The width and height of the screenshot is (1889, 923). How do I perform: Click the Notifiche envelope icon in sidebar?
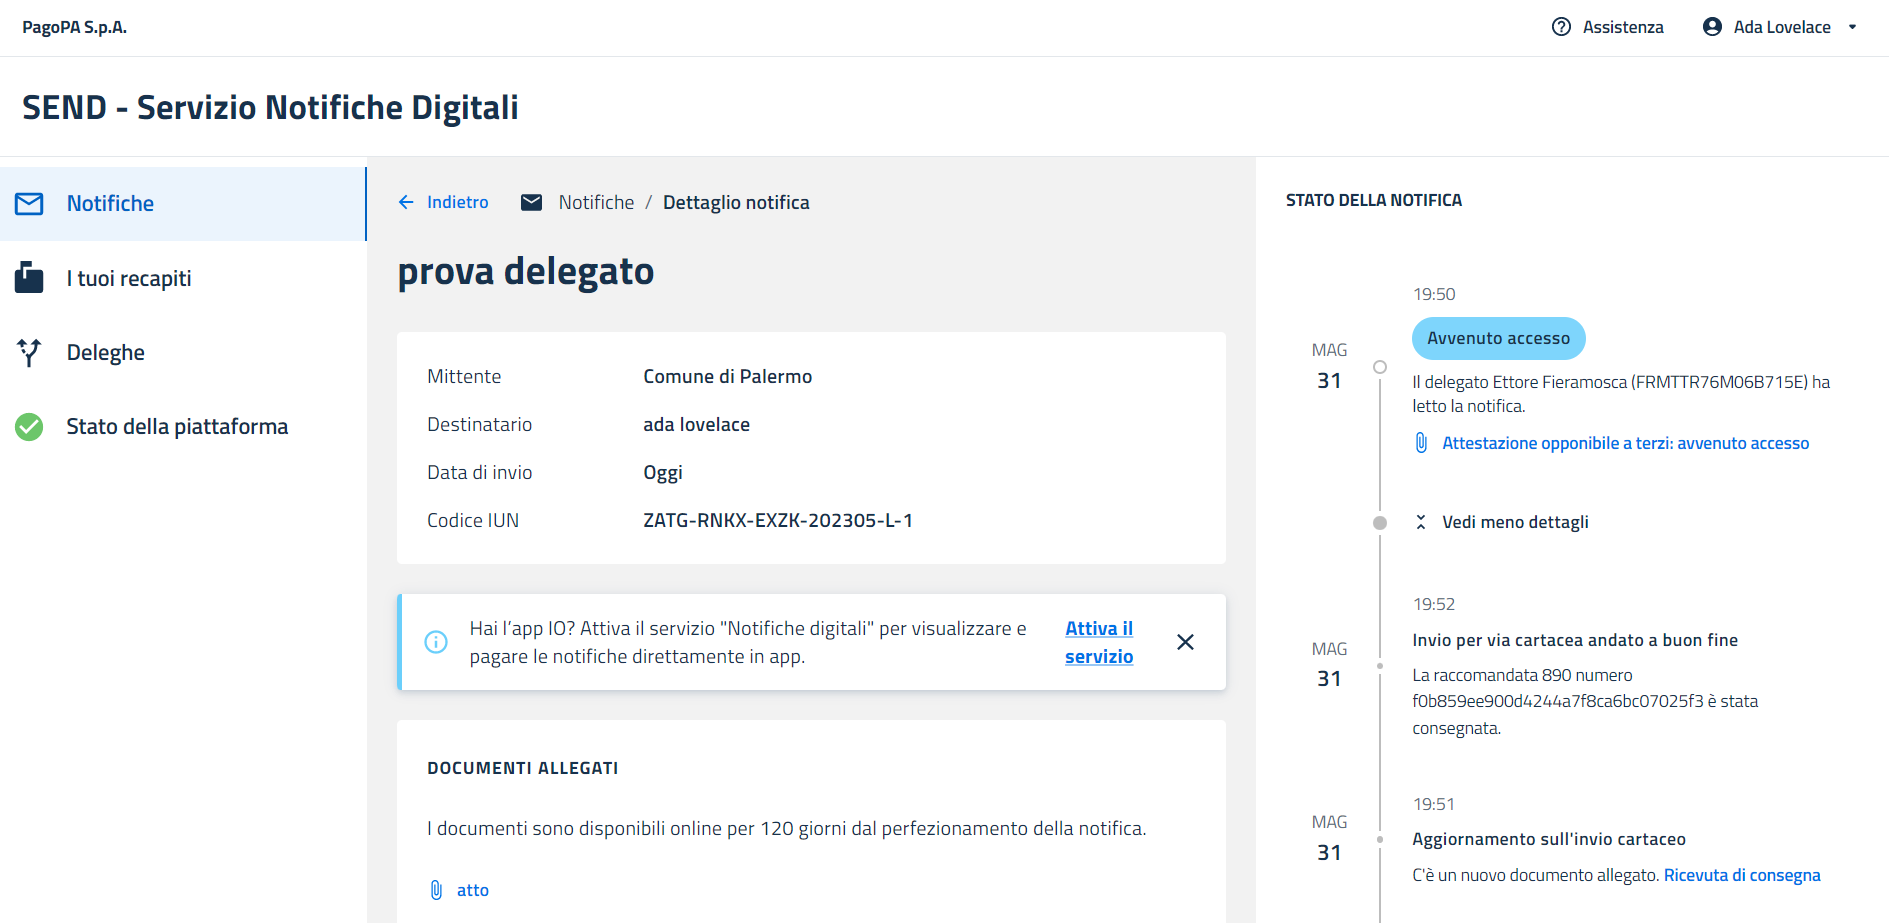click(29, 204)
